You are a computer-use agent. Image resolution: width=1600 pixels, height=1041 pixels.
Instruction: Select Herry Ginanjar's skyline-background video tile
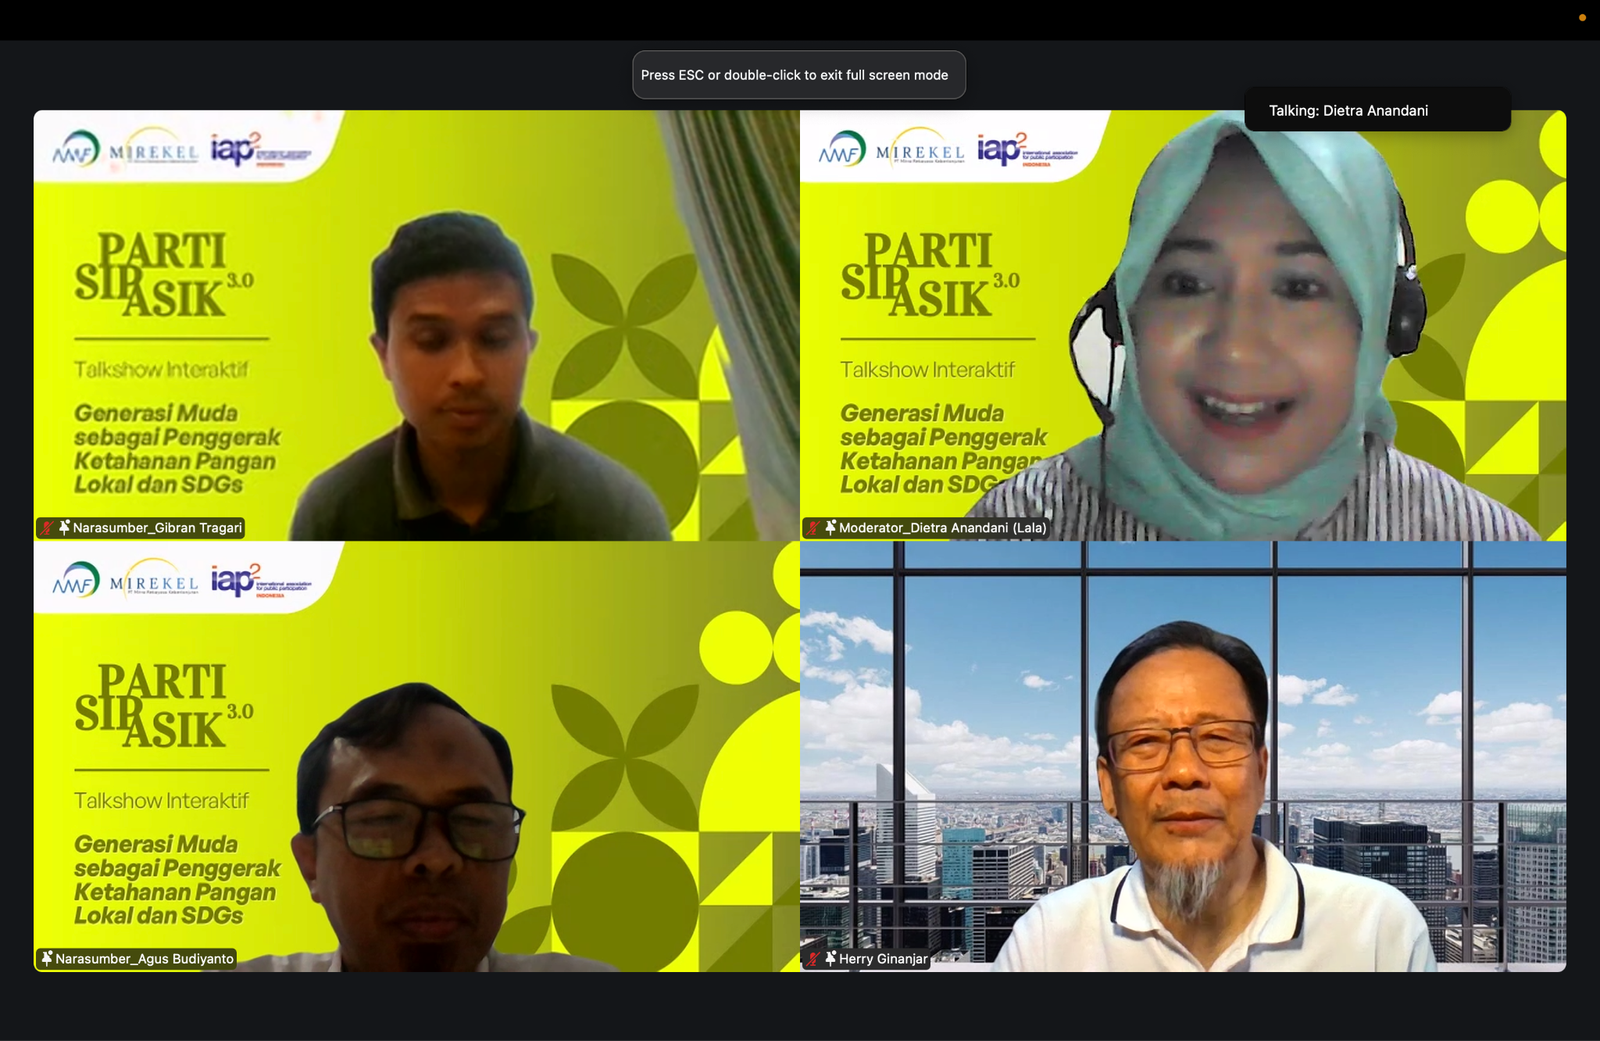(x=1183, y=756)
